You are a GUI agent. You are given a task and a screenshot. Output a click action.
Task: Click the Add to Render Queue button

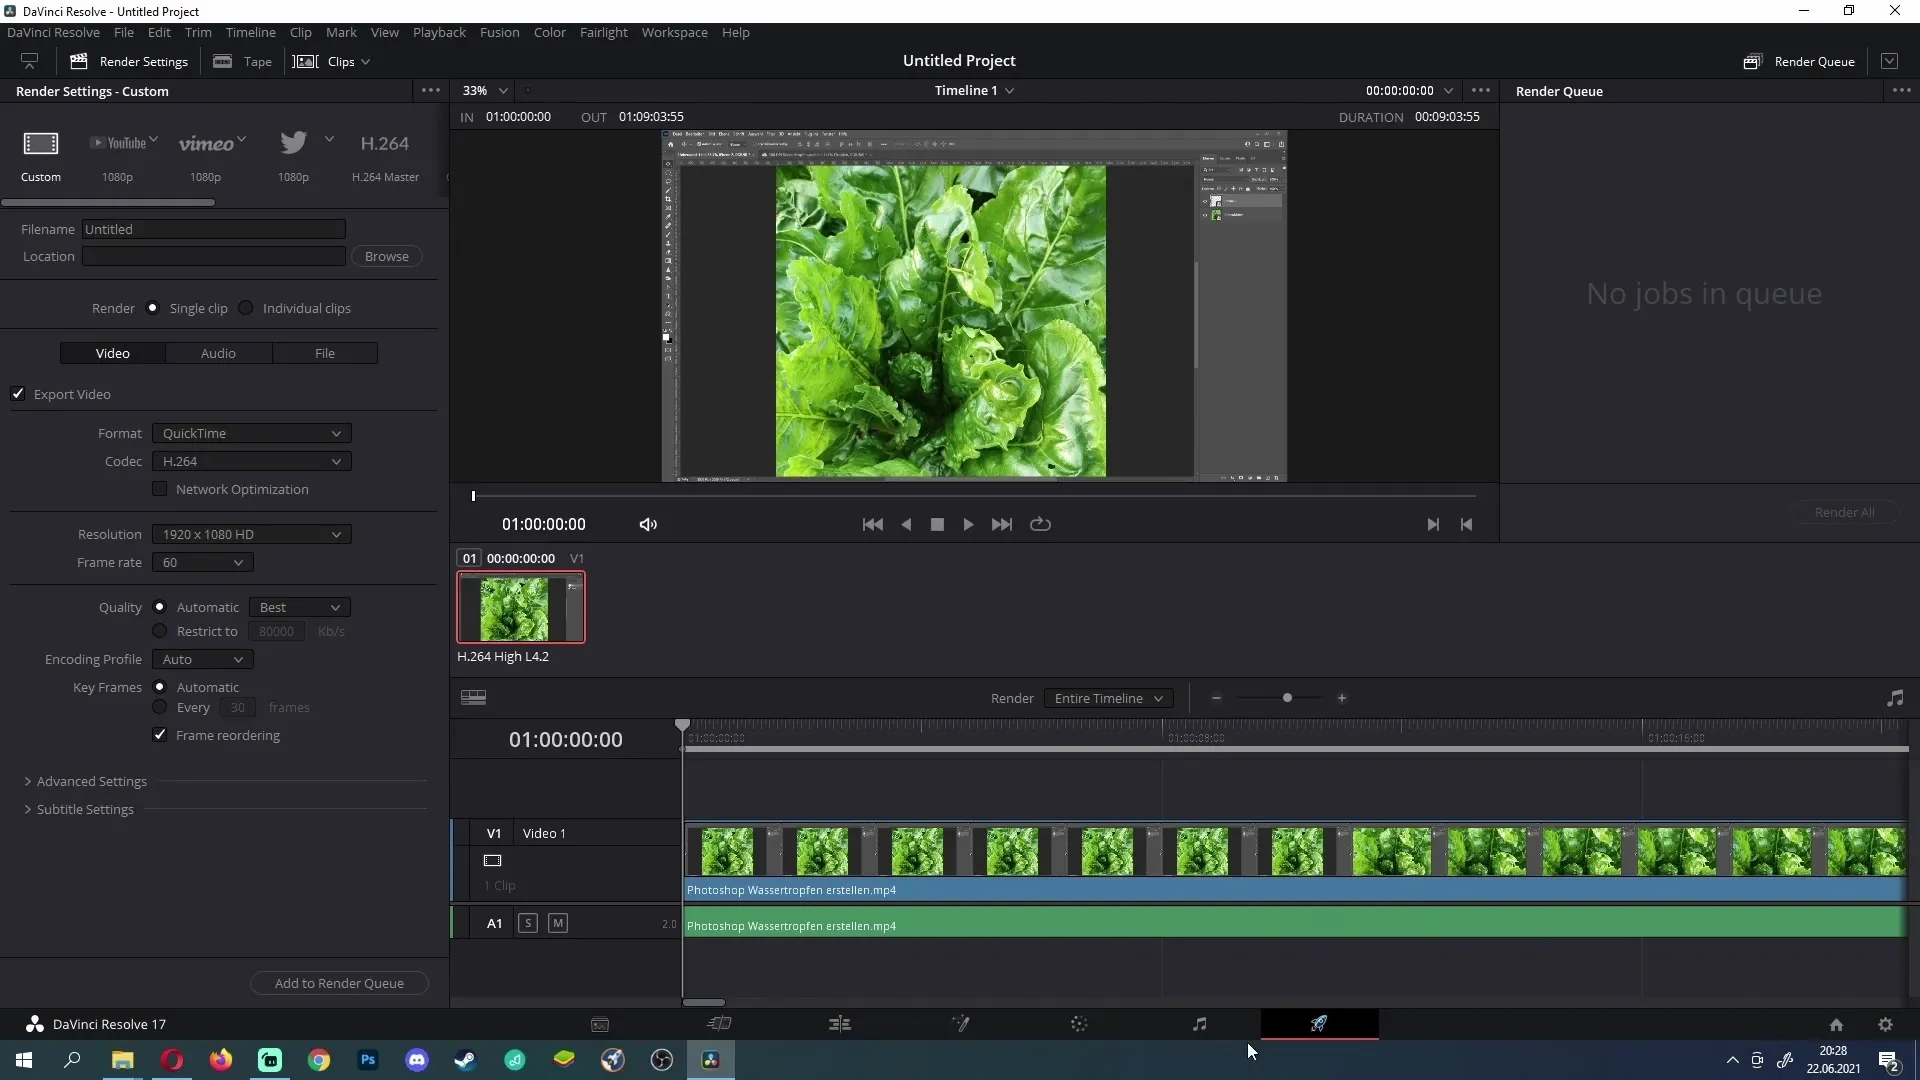(339, 982)
